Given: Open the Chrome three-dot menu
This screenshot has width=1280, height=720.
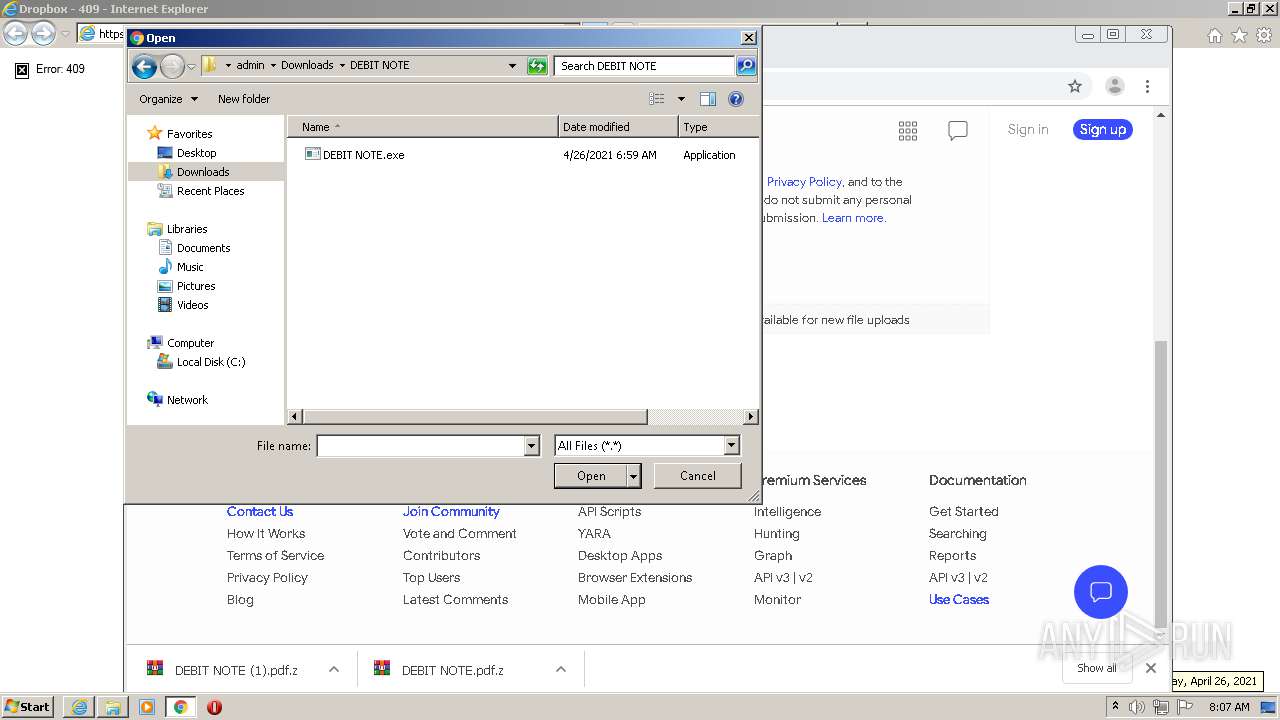Looking at the screenshot, I should pos(1147,87).
